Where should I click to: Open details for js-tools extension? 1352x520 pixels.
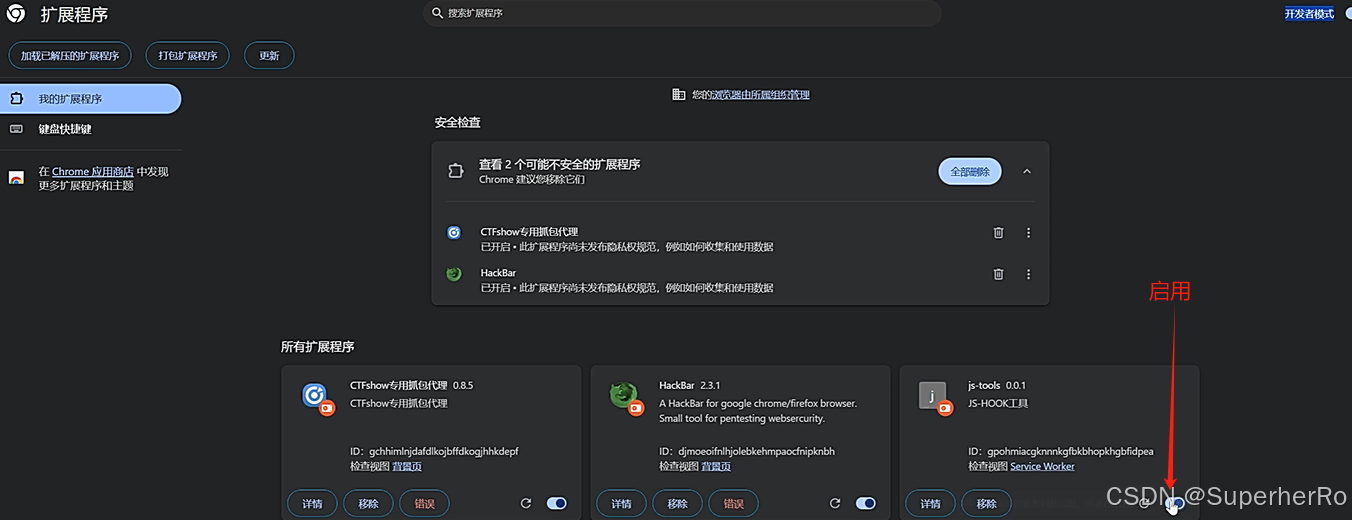coord(930,504)
